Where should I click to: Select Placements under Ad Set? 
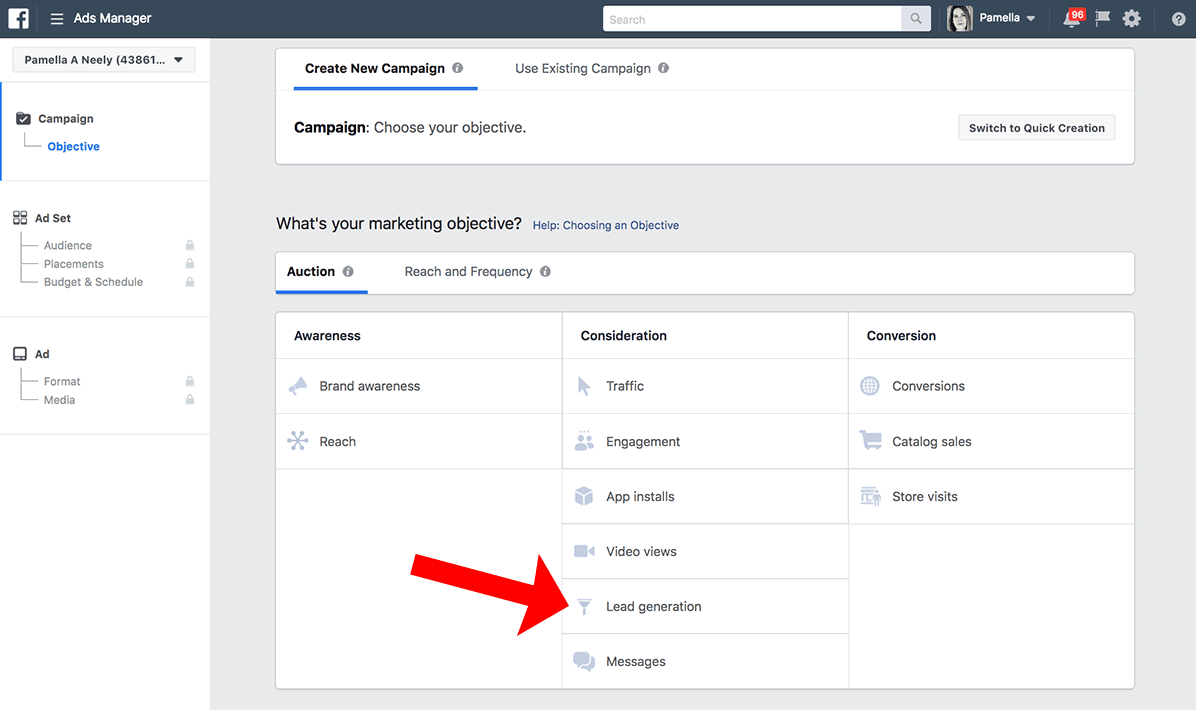point(74,264)
